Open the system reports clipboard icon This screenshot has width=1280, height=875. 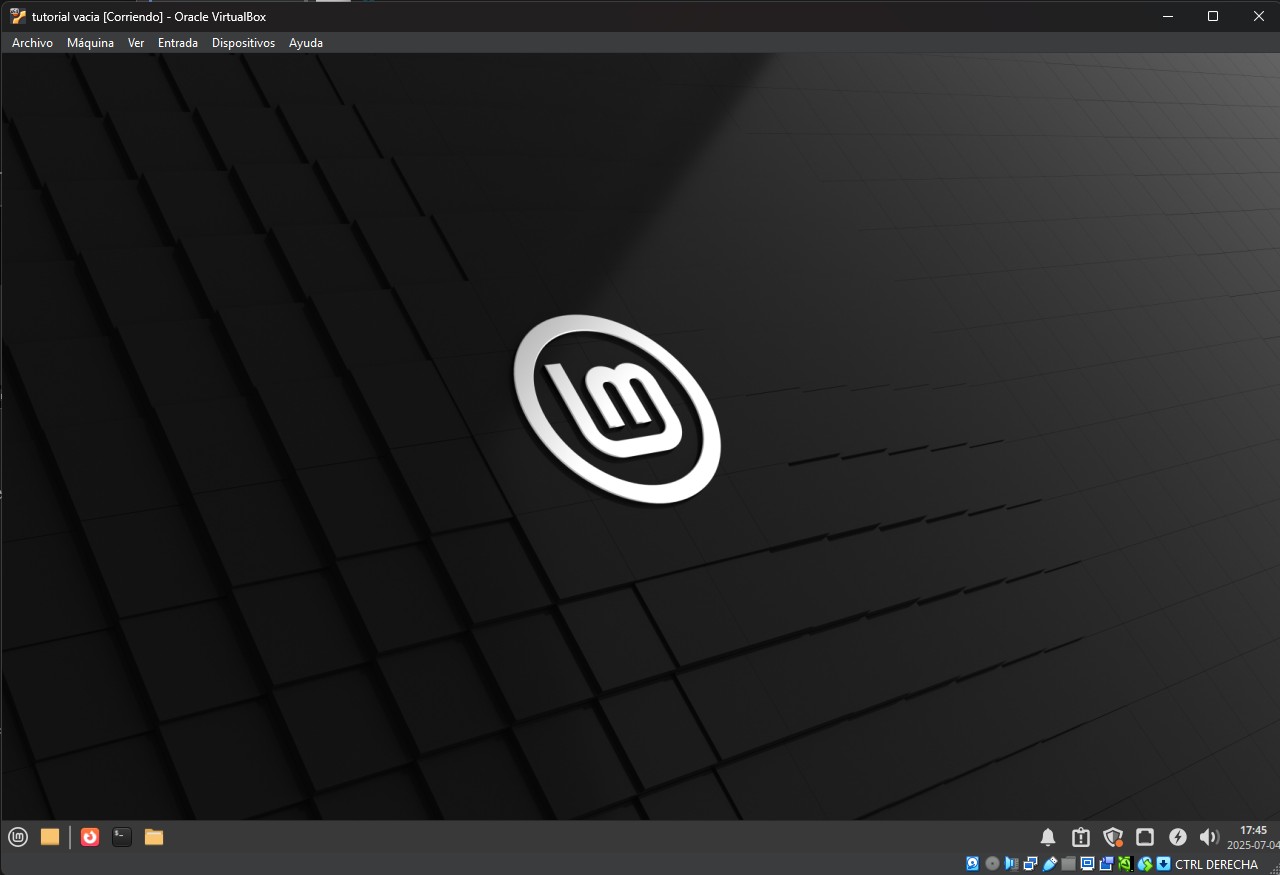[1080, 837]
